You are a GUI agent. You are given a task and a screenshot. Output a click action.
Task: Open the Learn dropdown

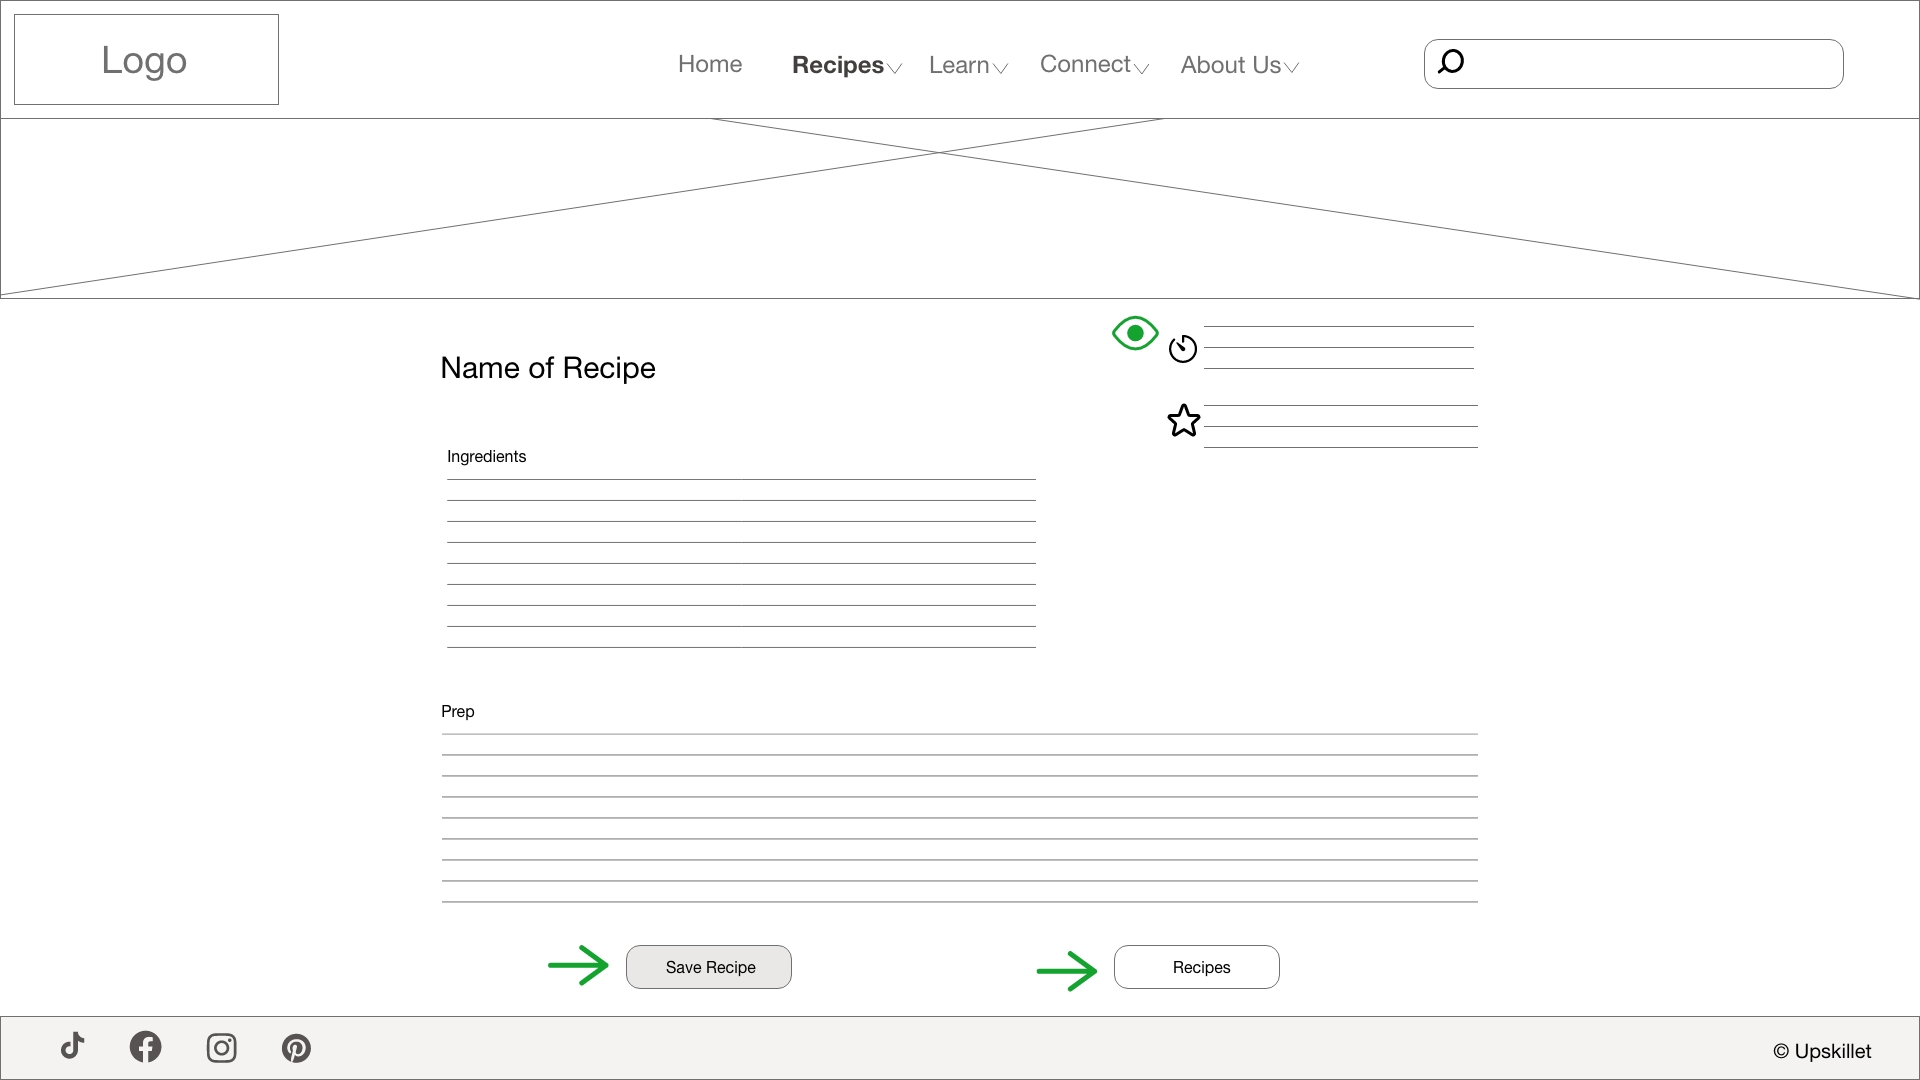[x=961, y=64]
